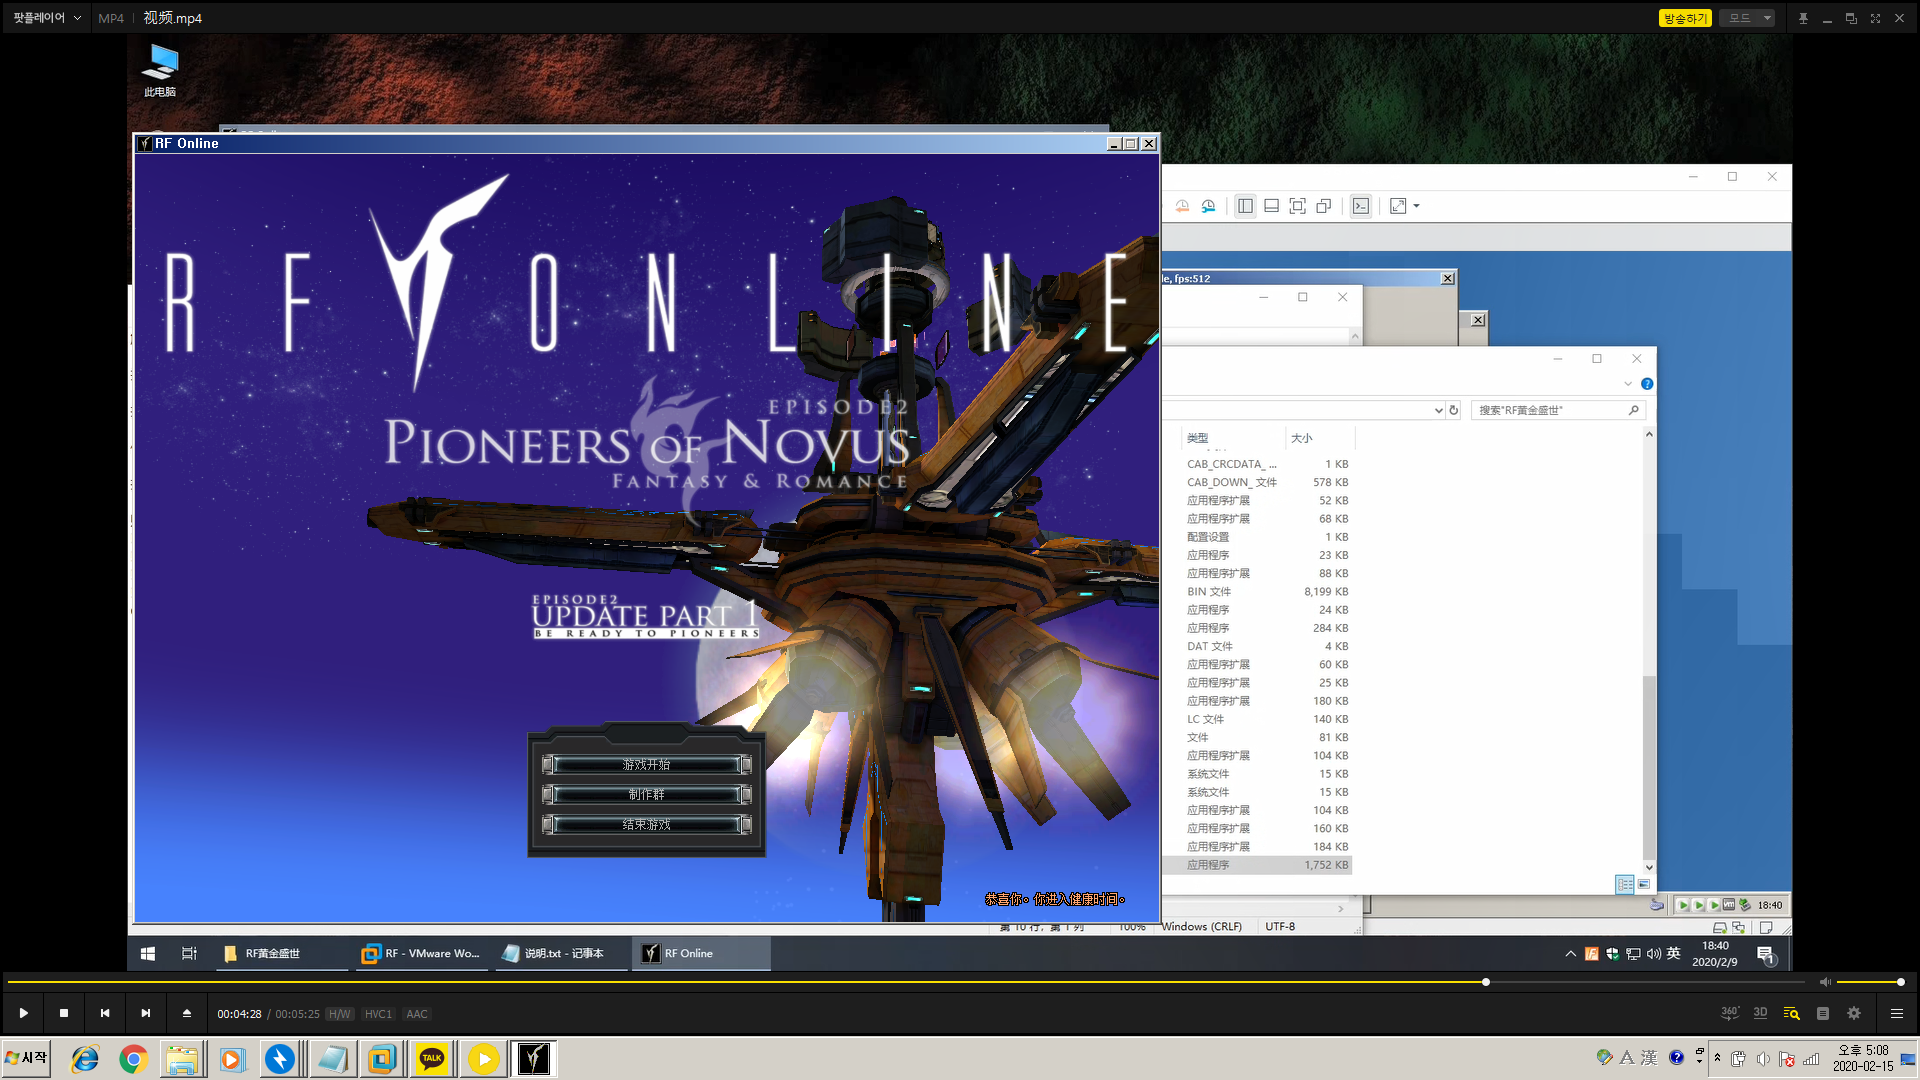Launch Google Chrome from taskbar
1920x1080 pixels.
coord(133,1058)
